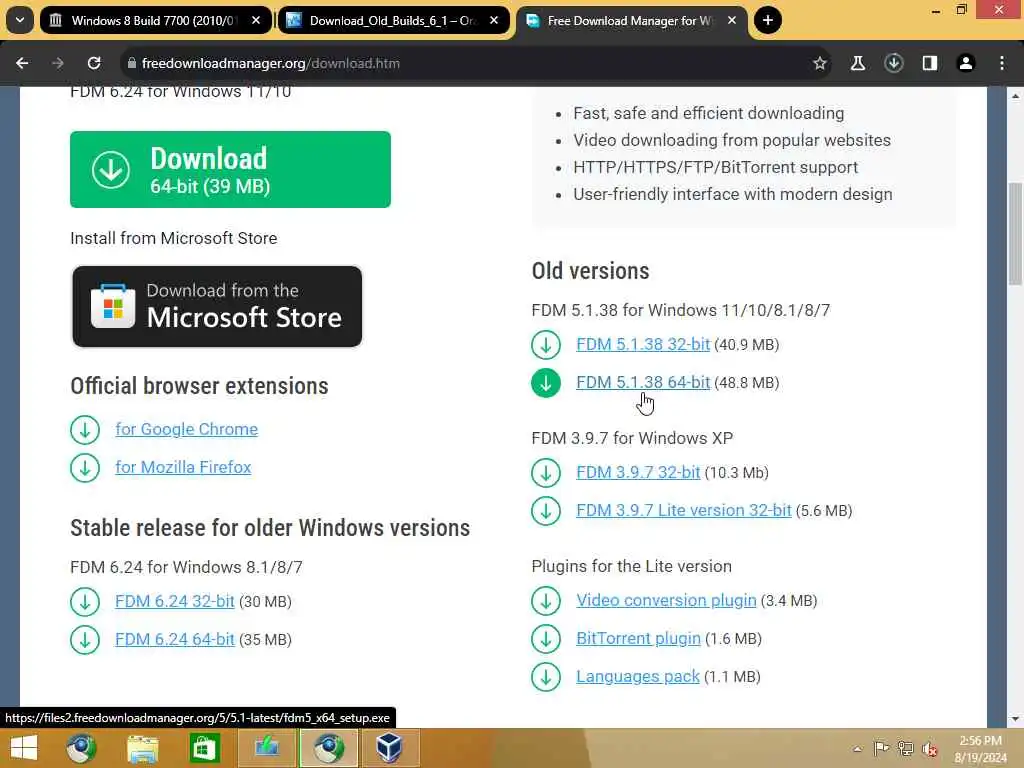Show hidden system tray icons
The width and height of the screenshot is (1024, 768).
click(857, 749)
